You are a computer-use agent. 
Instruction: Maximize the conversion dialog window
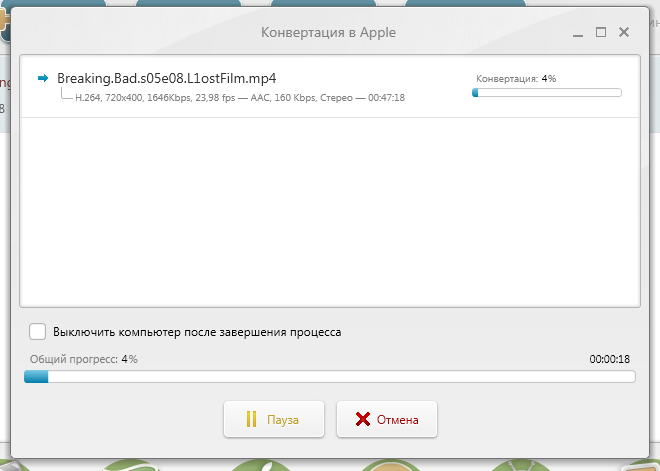click(x=601, y=32)
